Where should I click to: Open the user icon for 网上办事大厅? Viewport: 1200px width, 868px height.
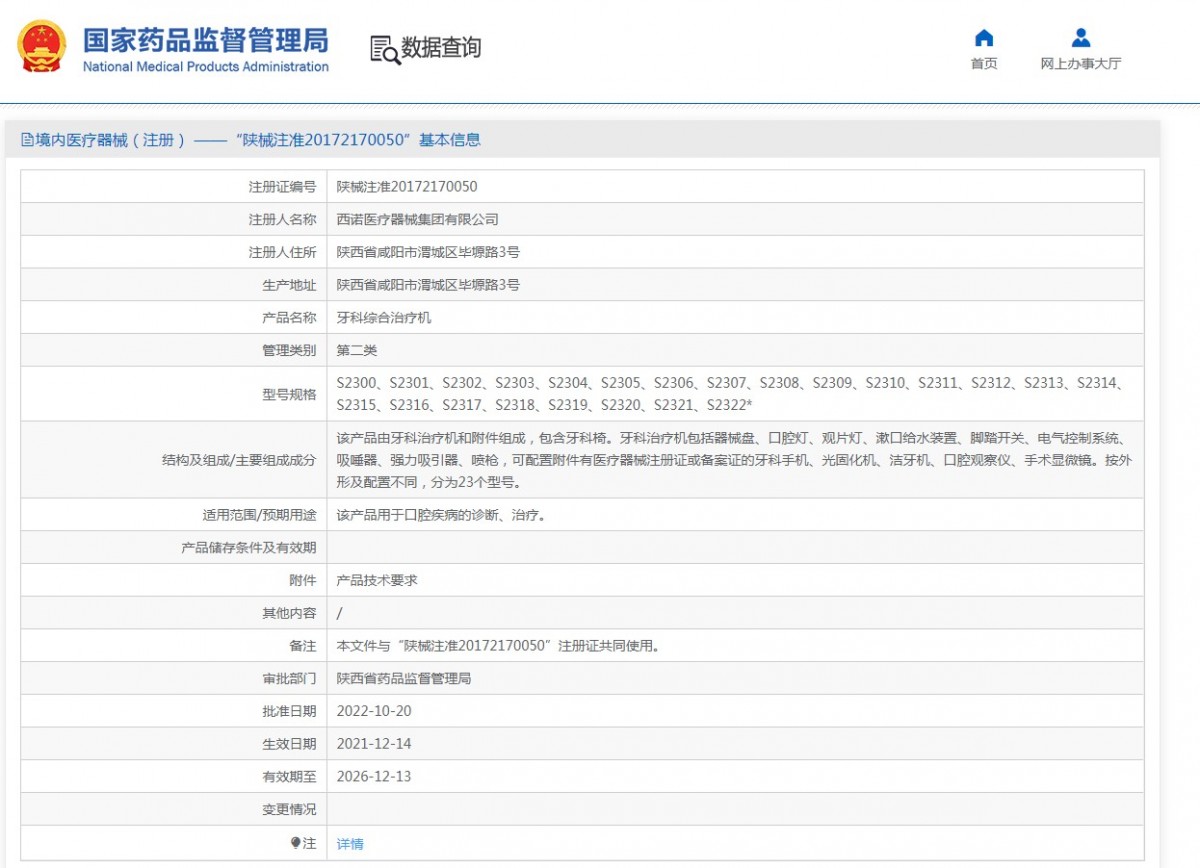(1080, 38)
